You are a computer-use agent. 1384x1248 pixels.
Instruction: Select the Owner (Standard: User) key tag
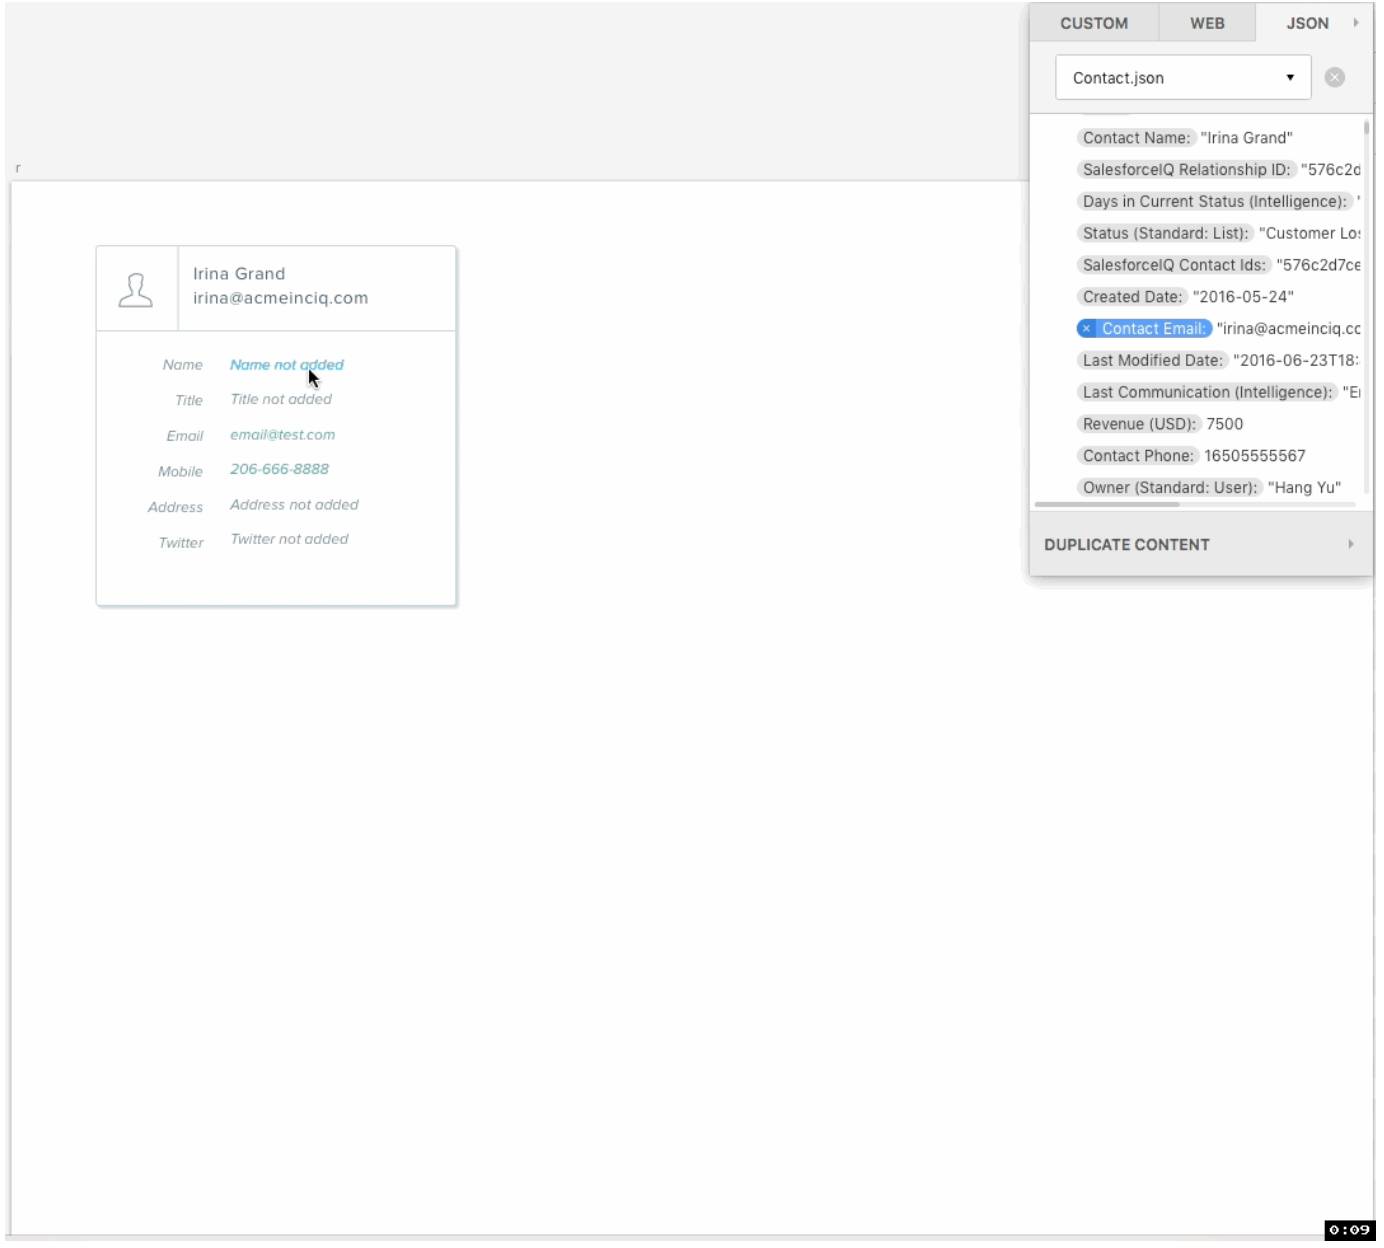tap(1170, 488)
